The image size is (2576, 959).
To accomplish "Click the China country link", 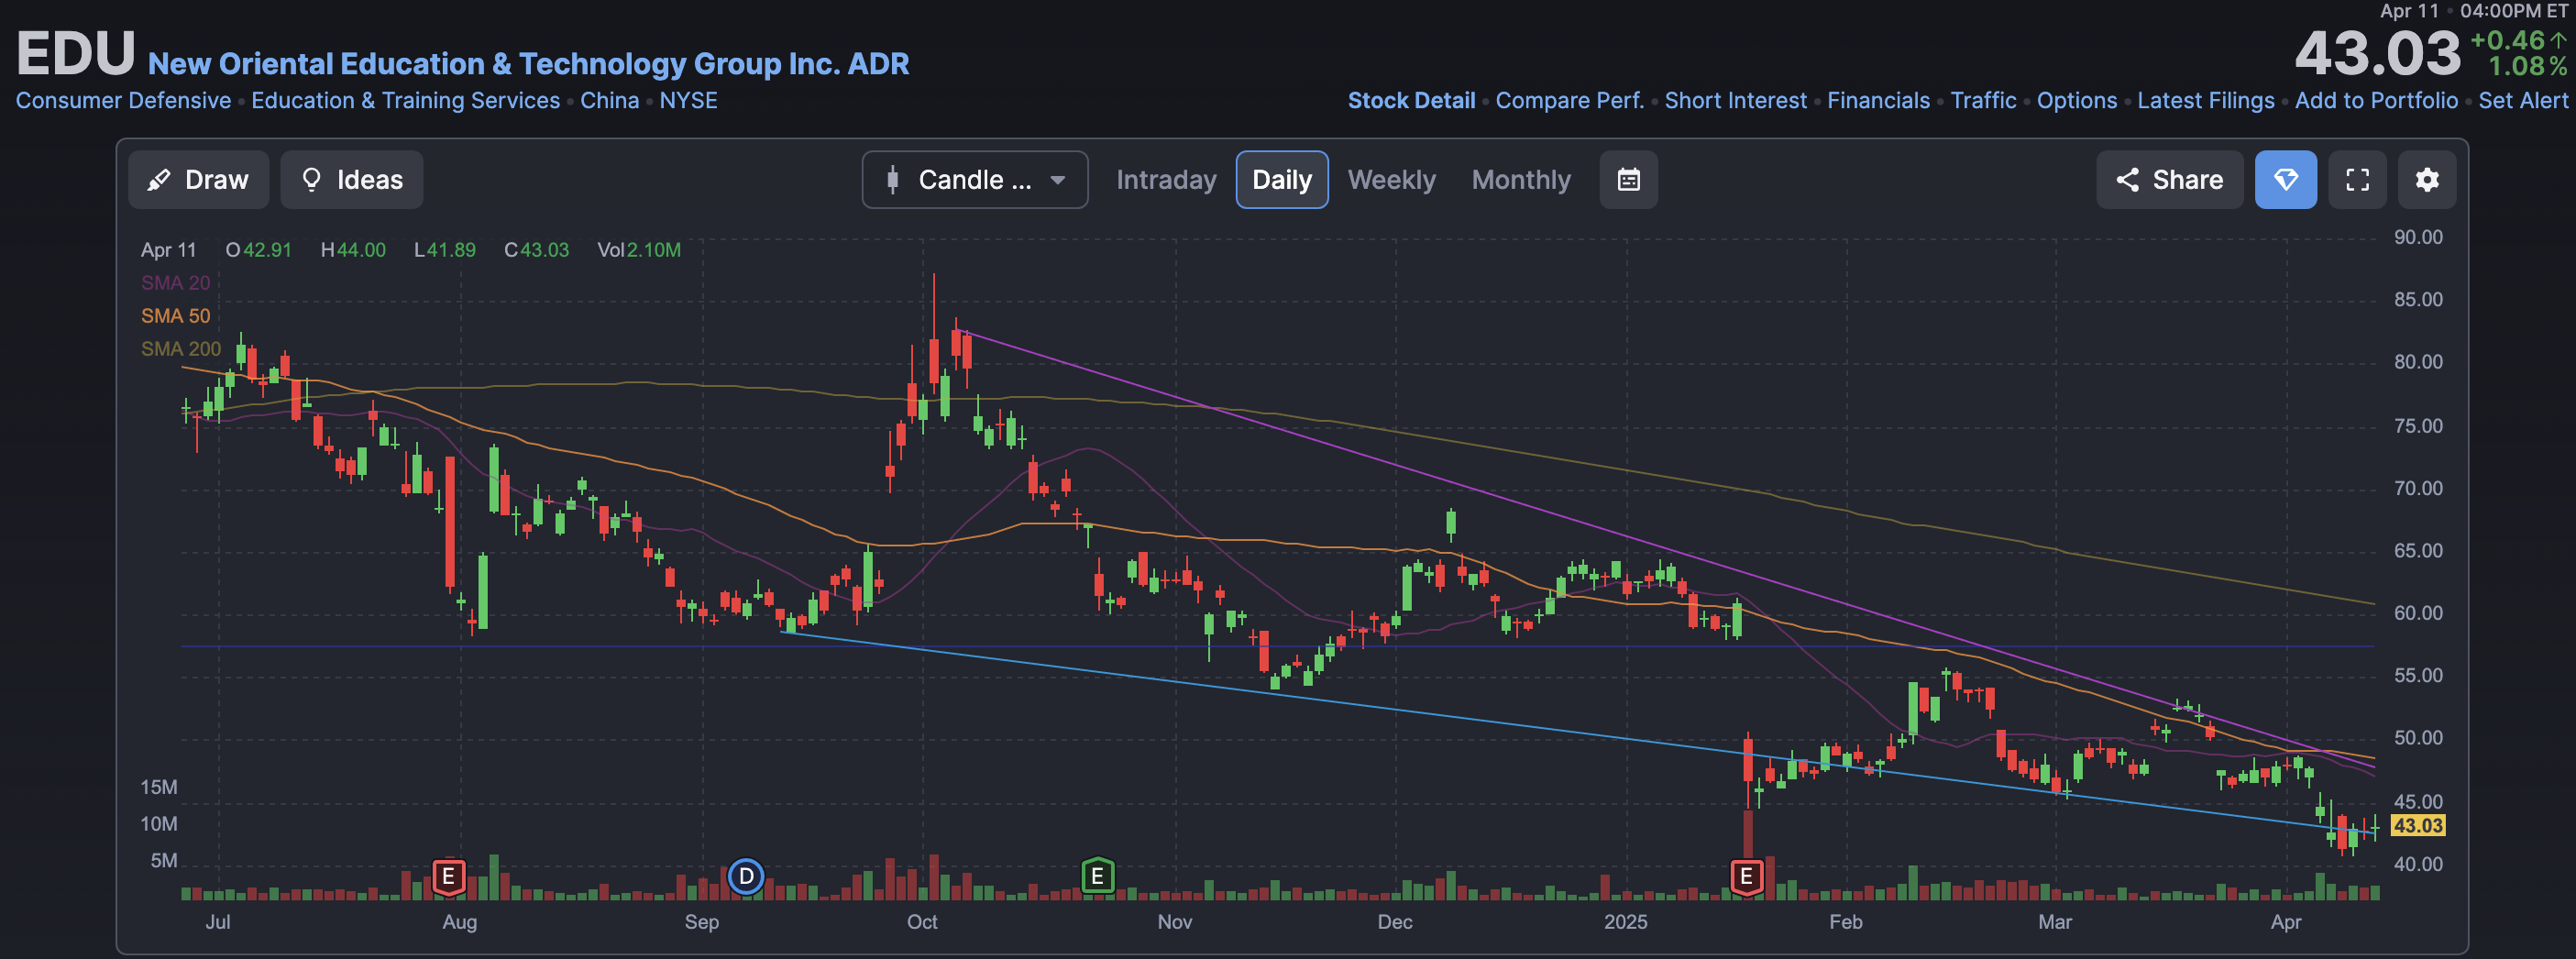I will 609,101.
